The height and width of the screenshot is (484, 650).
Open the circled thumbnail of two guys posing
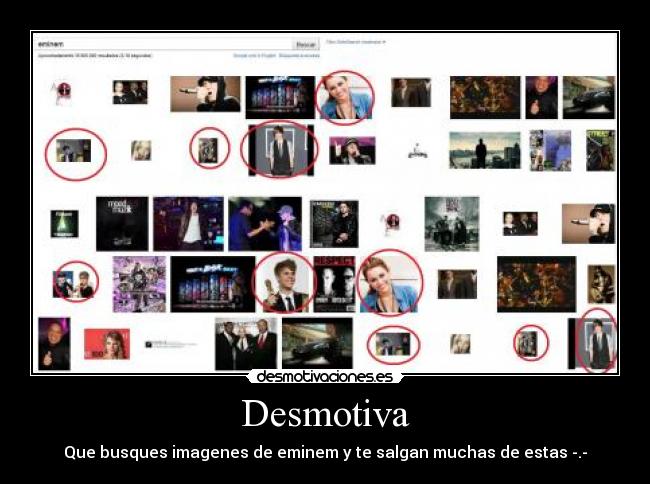73,284
